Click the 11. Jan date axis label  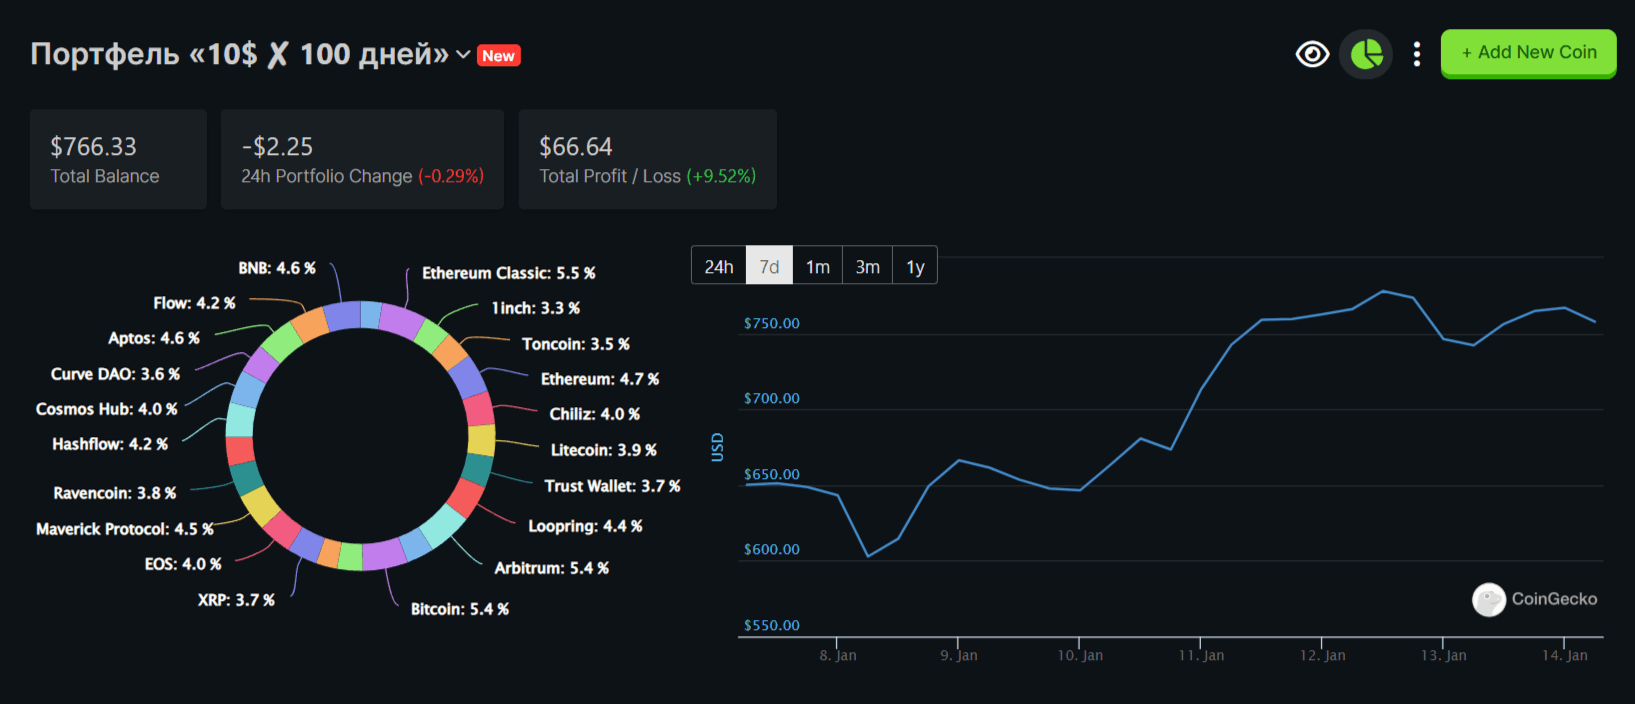(1201, 655)
